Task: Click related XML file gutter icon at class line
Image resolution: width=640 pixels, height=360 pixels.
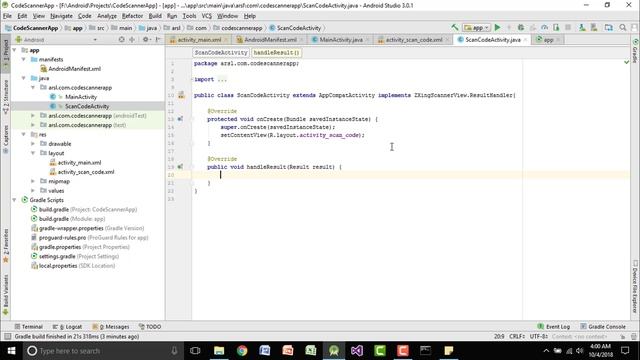Action: [181, 95]
